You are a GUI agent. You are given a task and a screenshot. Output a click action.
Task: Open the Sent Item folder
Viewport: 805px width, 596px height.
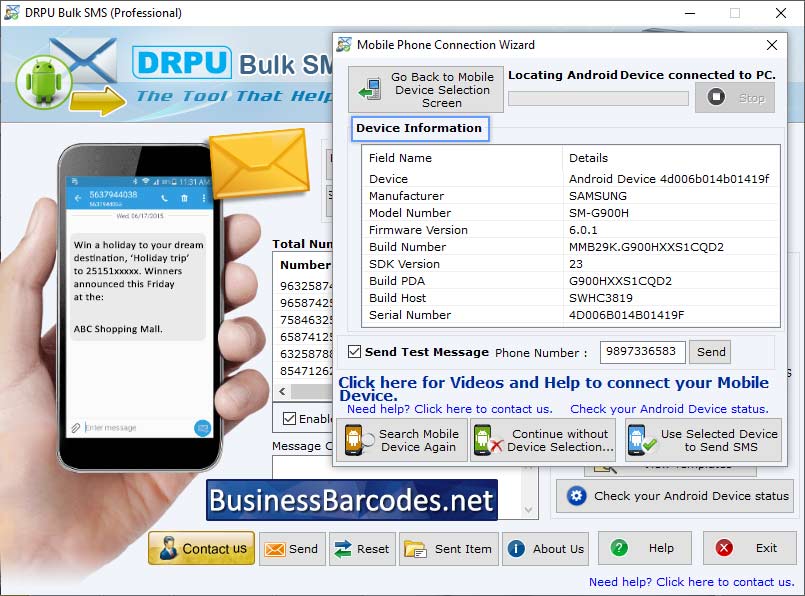click(x=448, y=548)
